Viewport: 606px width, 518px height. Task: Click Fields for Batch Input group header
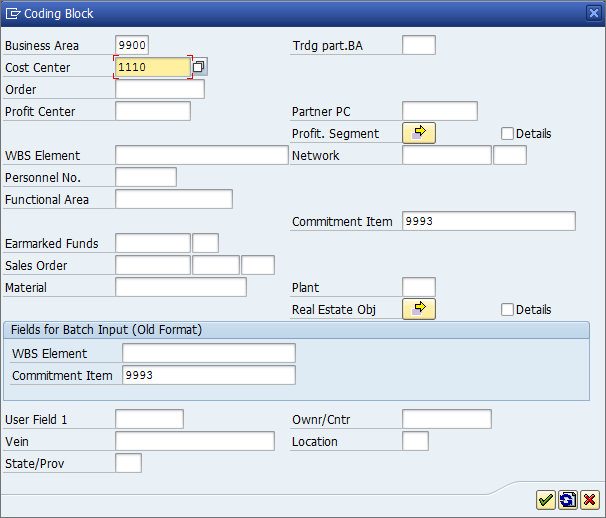(x=296, y=330)
